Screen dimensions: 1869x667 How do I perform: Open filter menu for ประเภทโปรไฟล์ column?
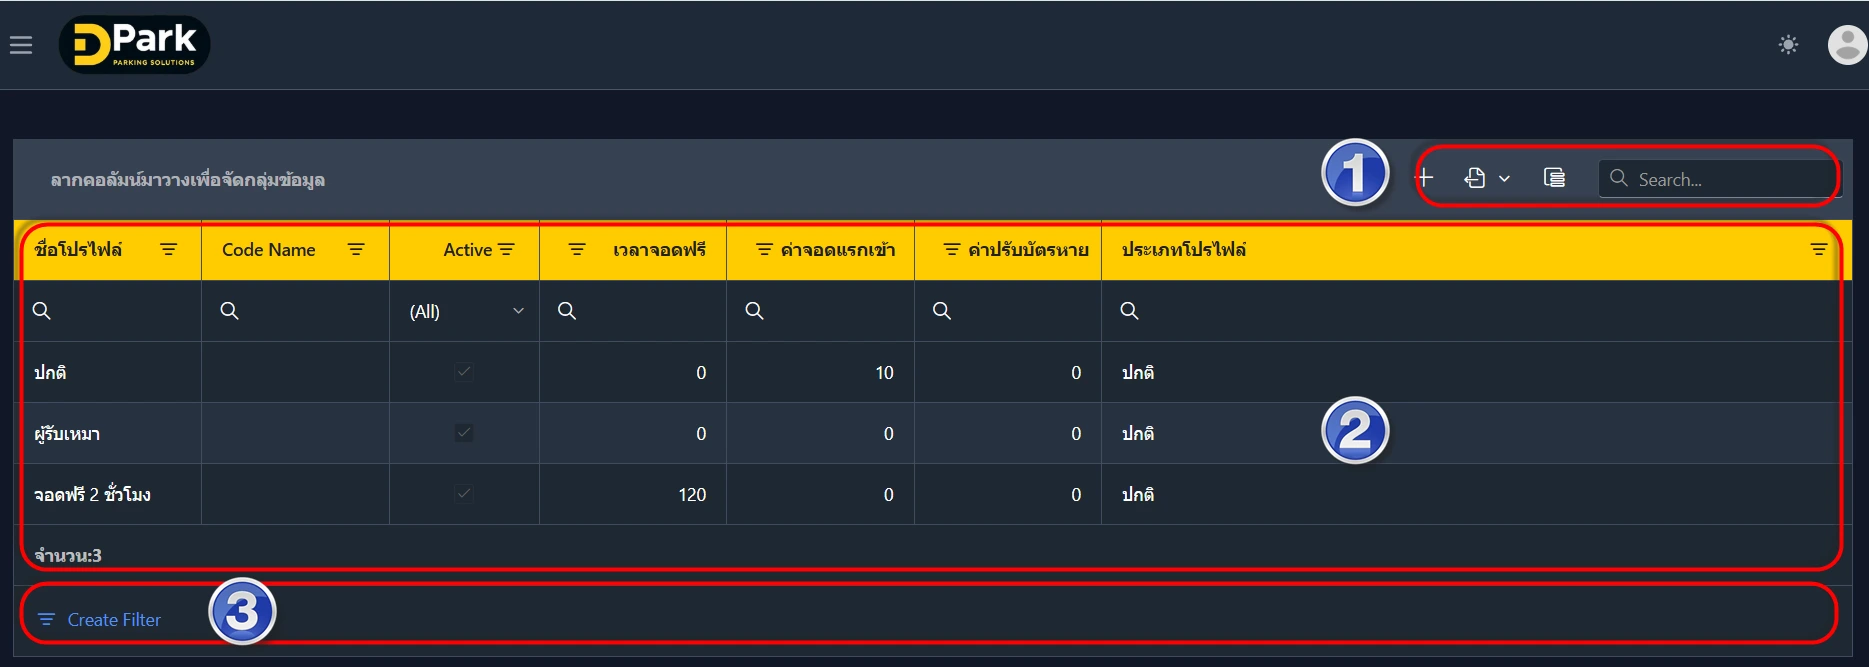coord(1818,249)
